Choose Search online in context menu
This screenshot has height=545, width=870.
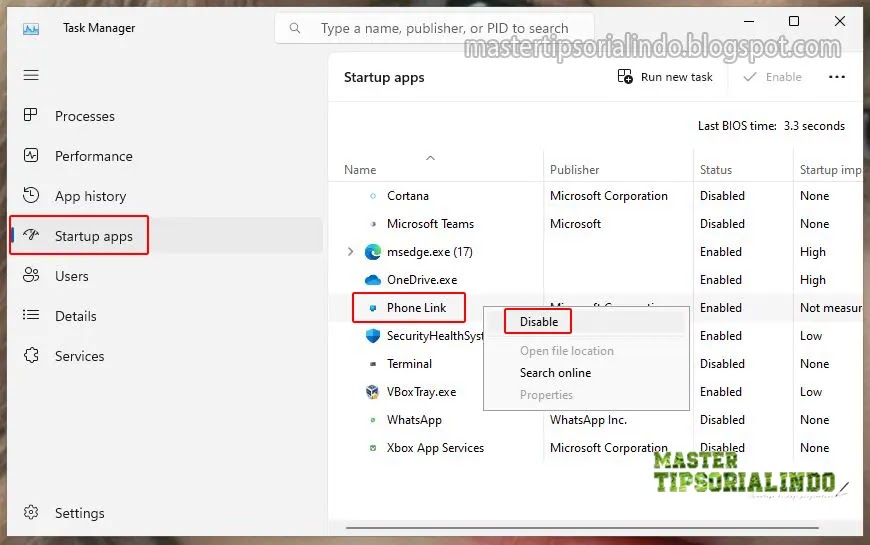click(555, 373)
